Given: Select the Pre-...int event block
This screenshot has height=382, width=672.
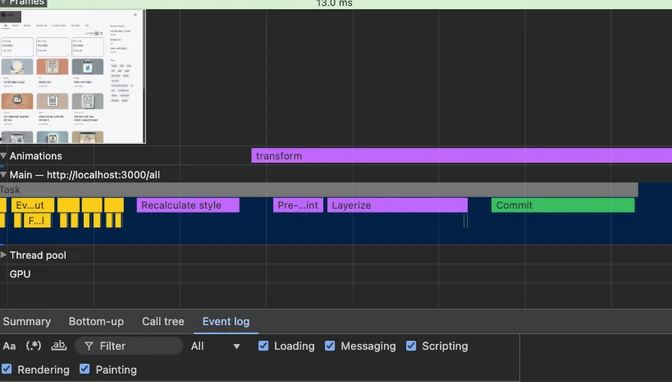Looking at the screenshot, I should coord(298,205).
